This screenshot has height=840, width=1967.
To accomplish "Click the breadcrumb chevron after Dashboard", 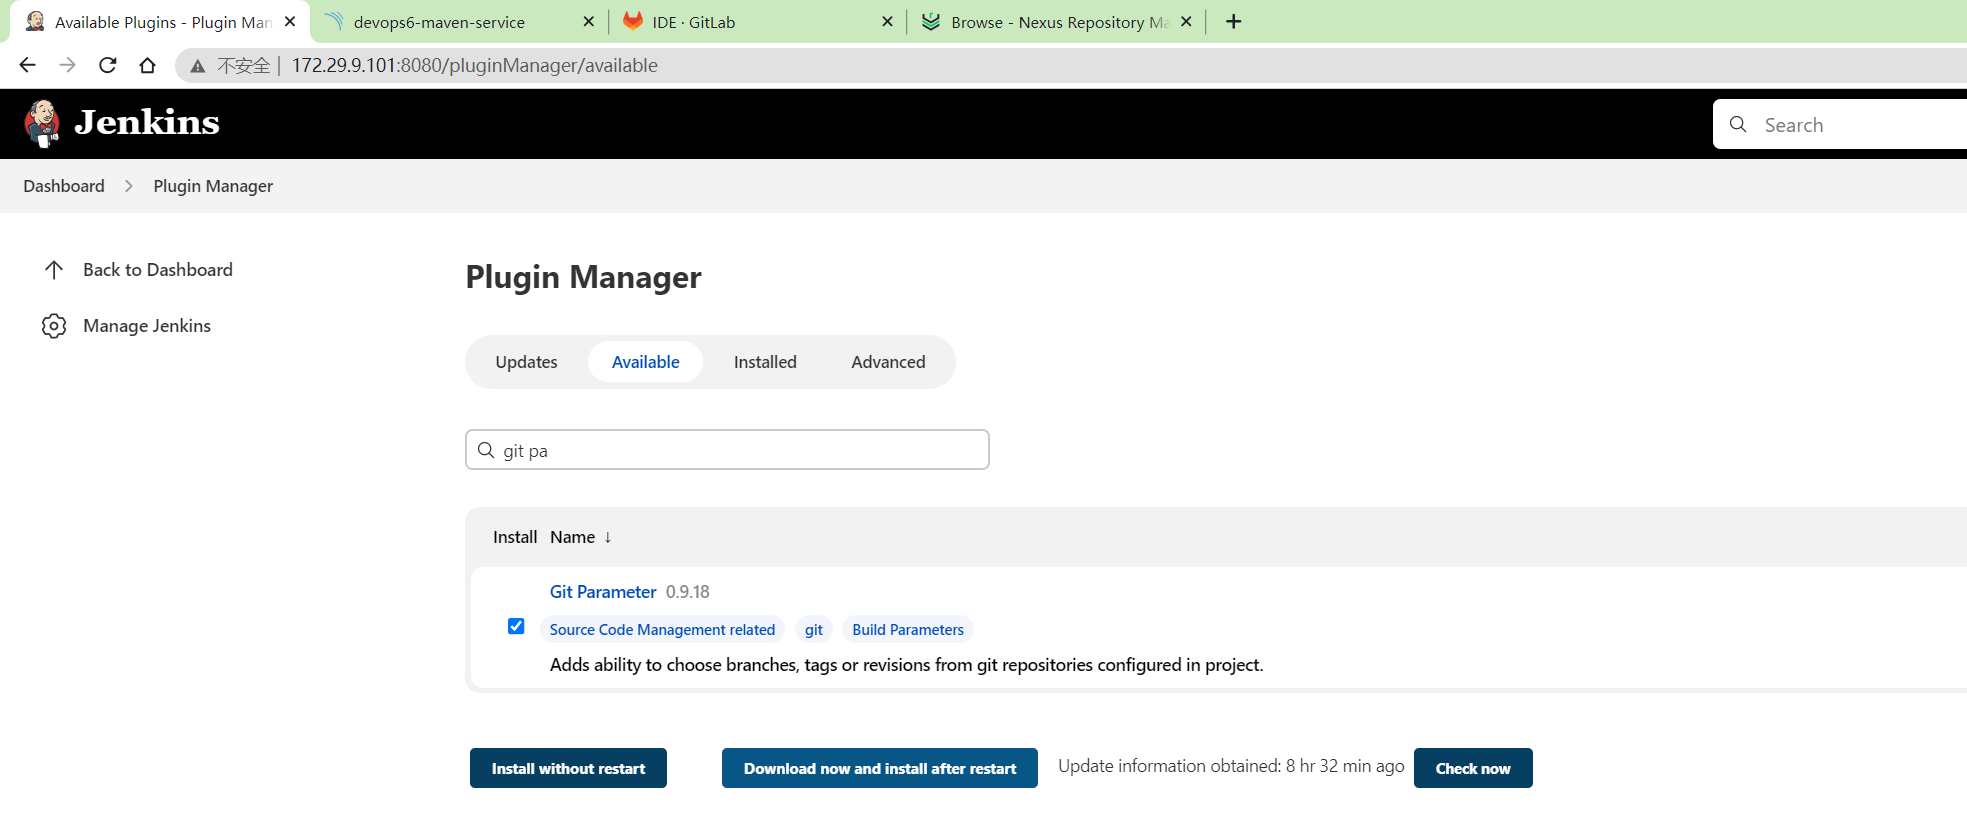I will pos(129,186).
